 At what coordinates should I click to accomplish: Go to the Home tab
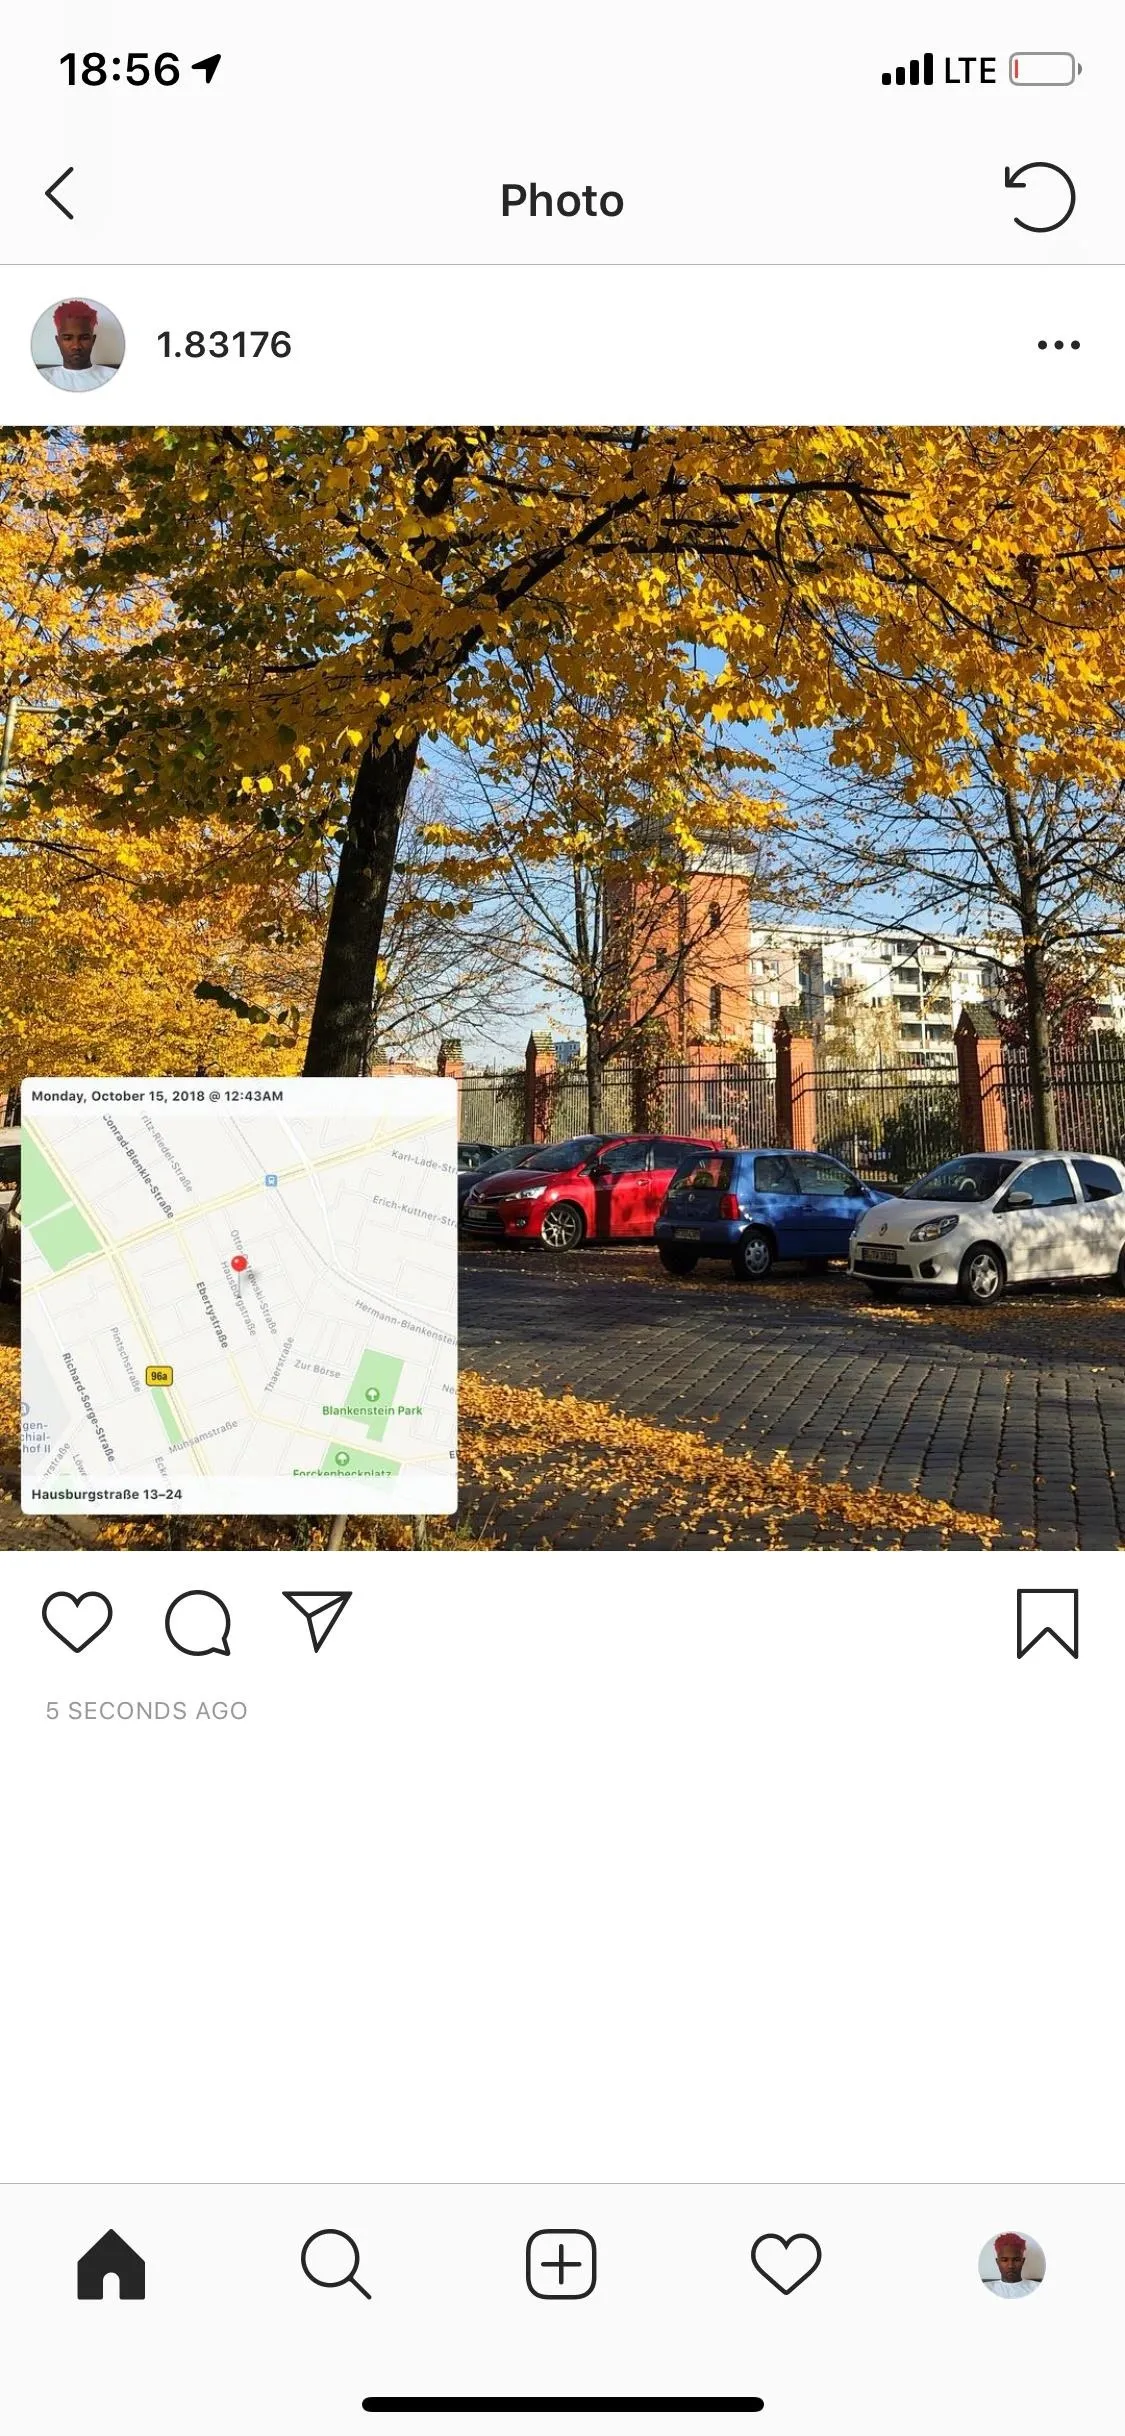(x=111, y=2264)
